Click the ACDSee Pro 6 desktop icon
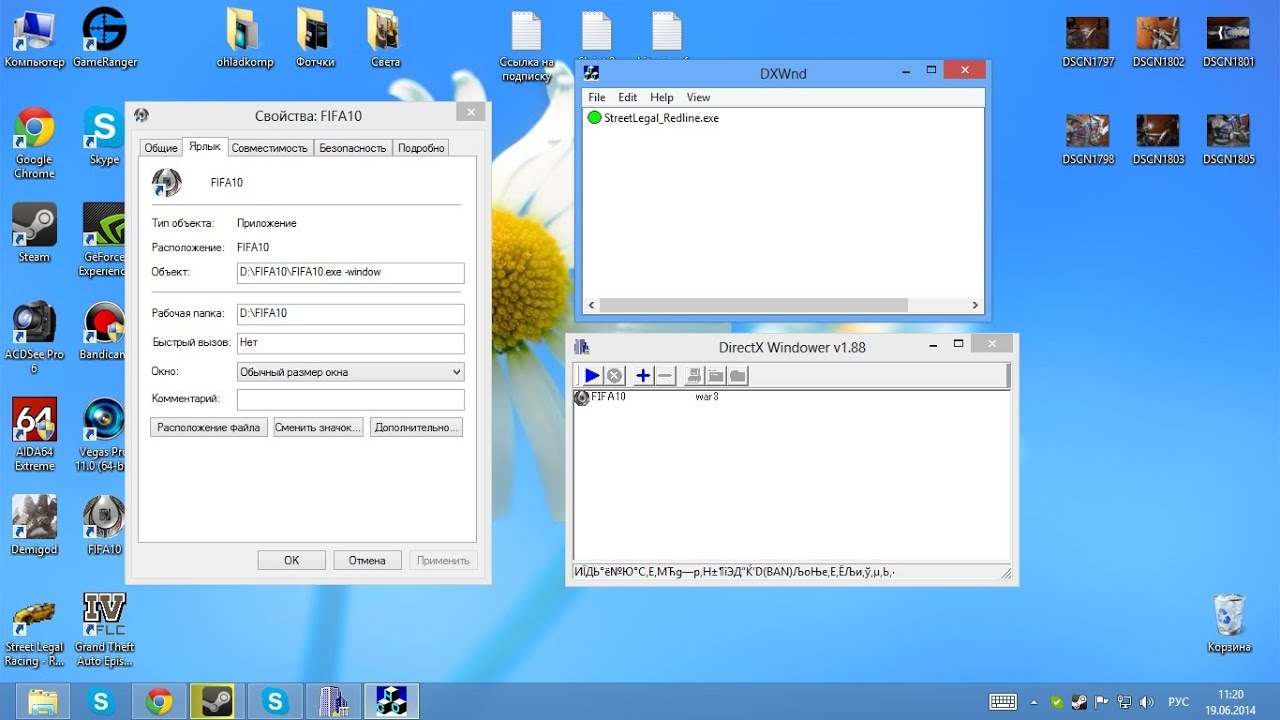Screen dimensions: 1280x720 (x=34, y=337)
